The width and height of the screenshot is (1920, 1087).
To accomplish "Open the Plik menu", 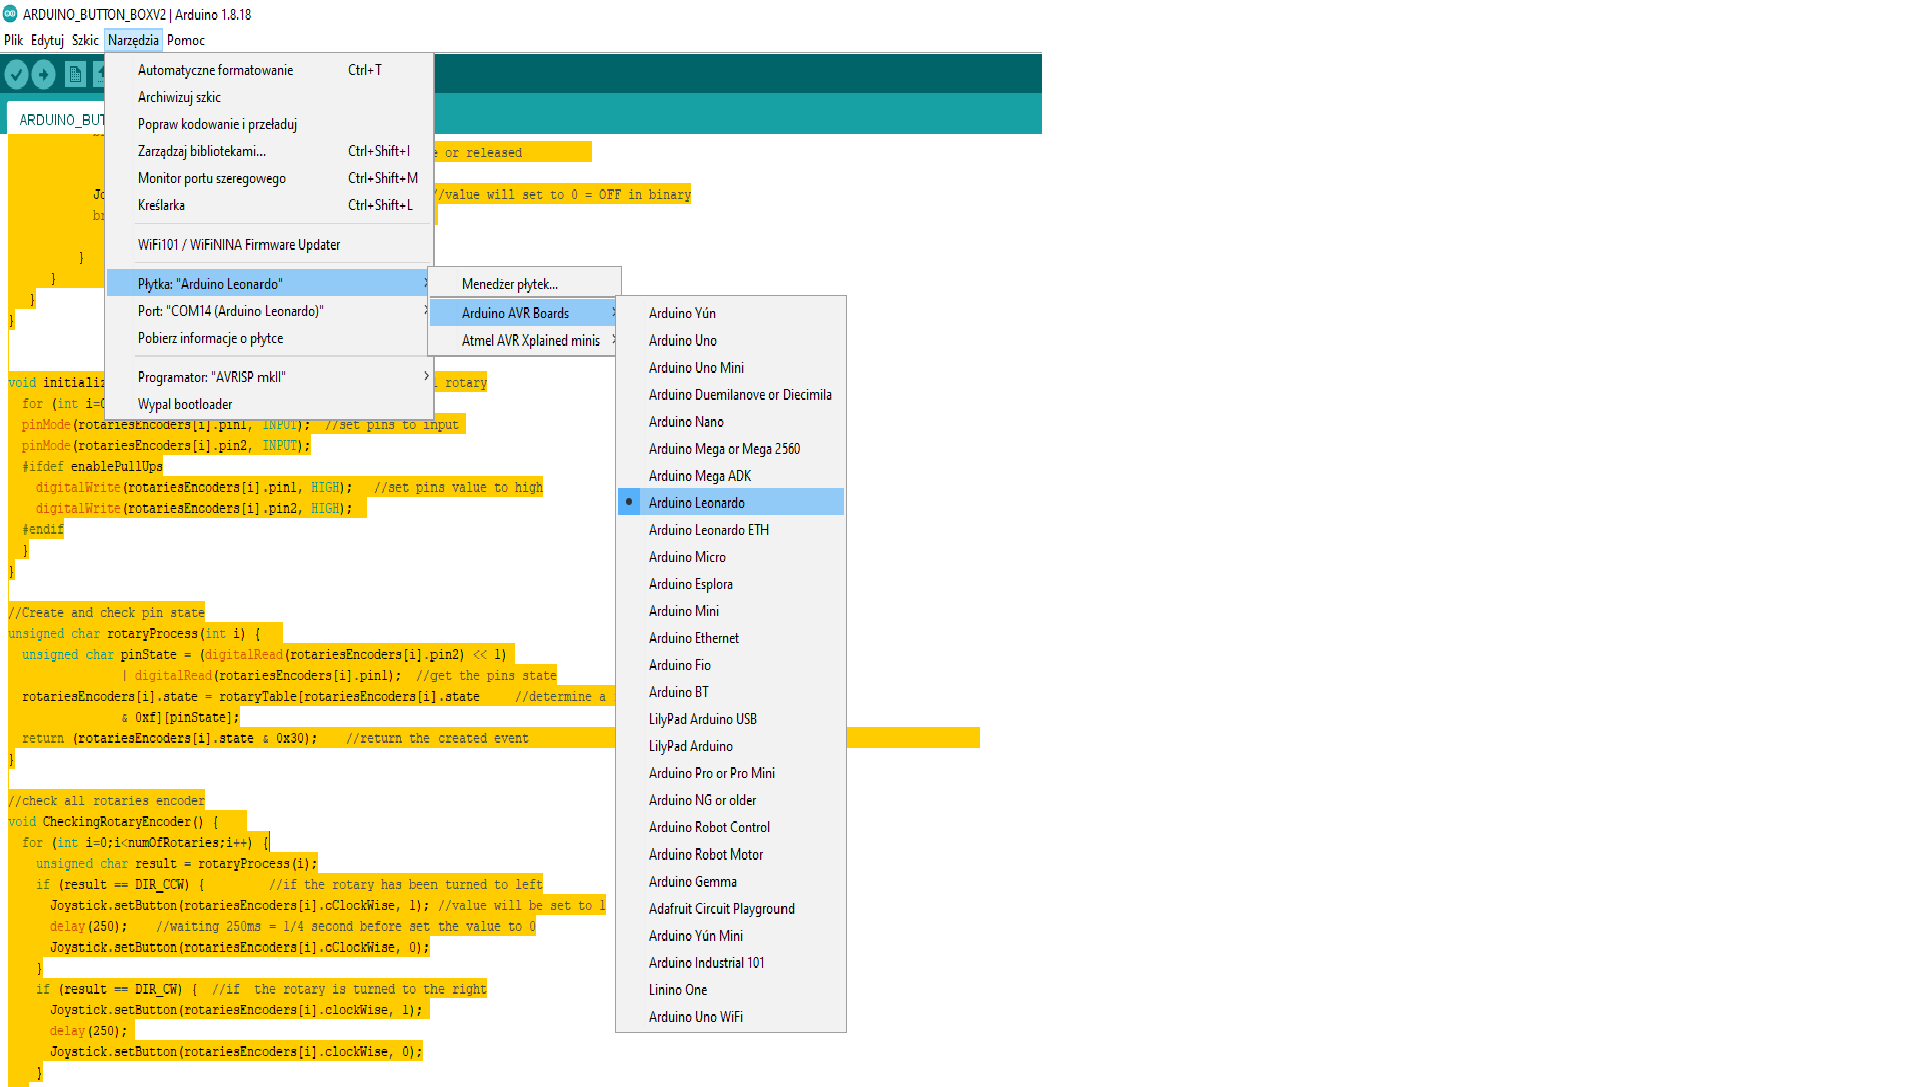I will 13,40.
